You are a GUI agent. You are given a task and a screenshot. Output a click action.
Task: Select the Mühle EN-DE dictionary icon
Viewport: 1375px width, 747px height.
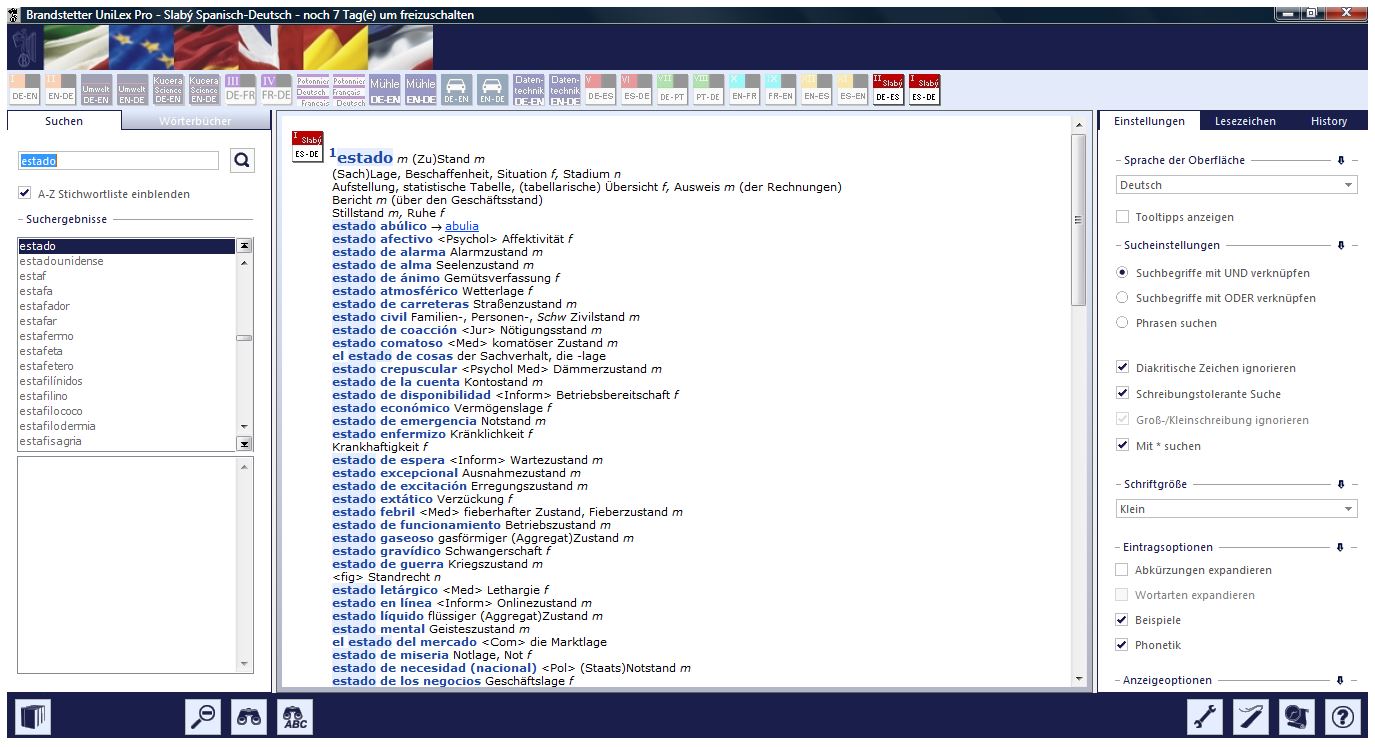click(421, 89)
